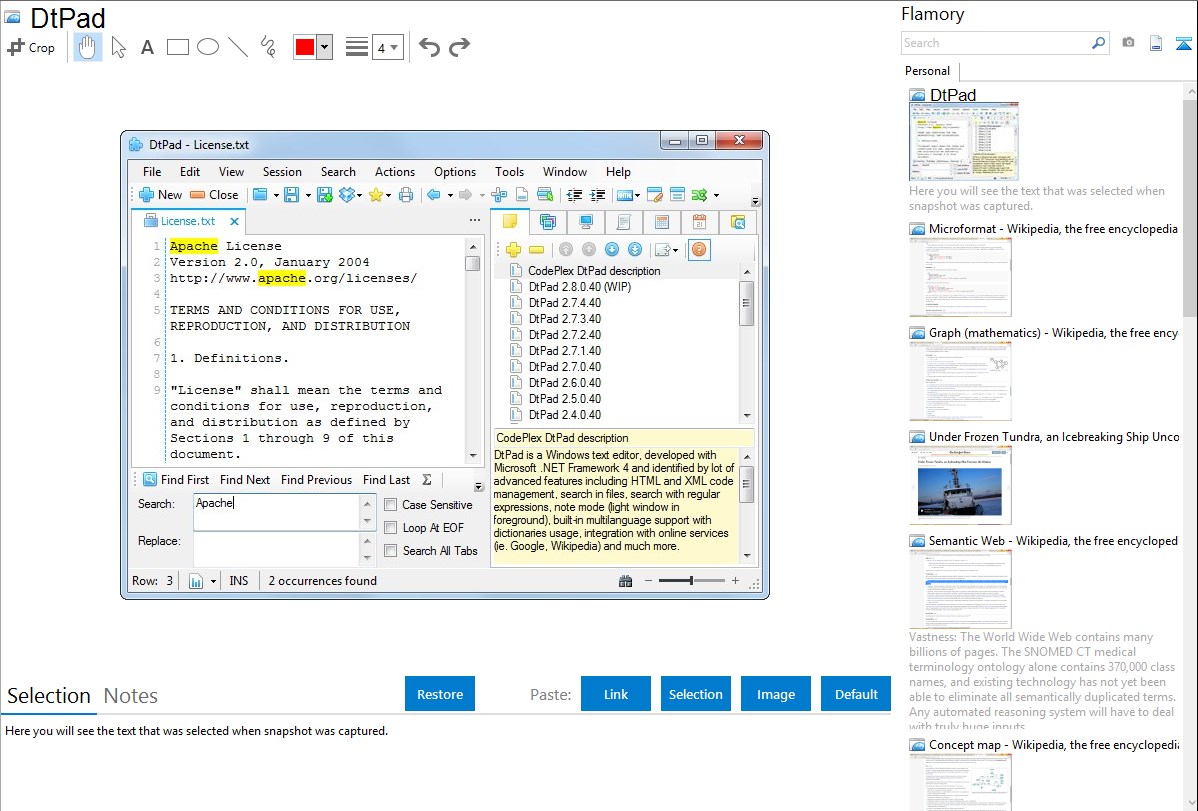Open the Personal tab in Flamory panel
Viewport: 1198px width, 811px height.
coord(927,71)
